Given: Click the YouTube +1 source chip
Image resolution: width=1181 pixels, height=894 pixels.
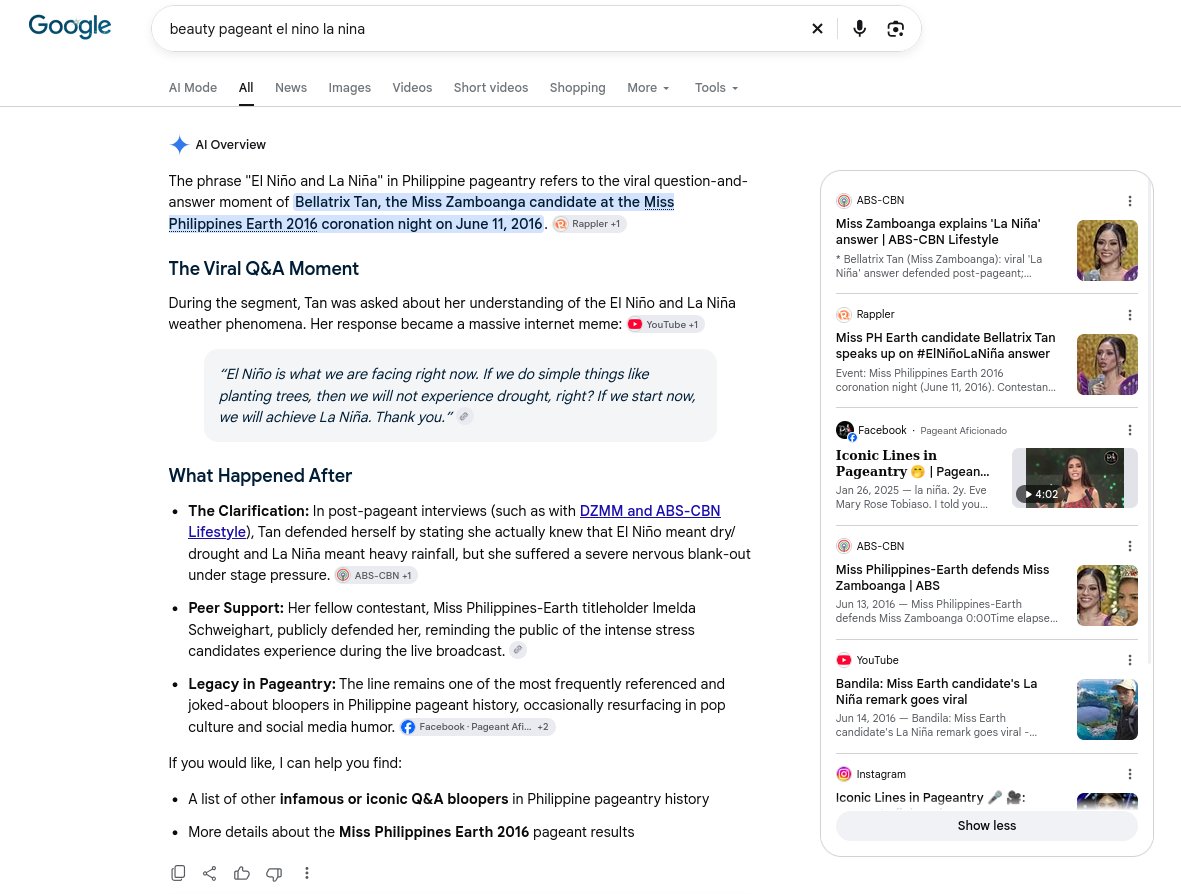Looking at the screenshot, I should [x=666, y=325].
